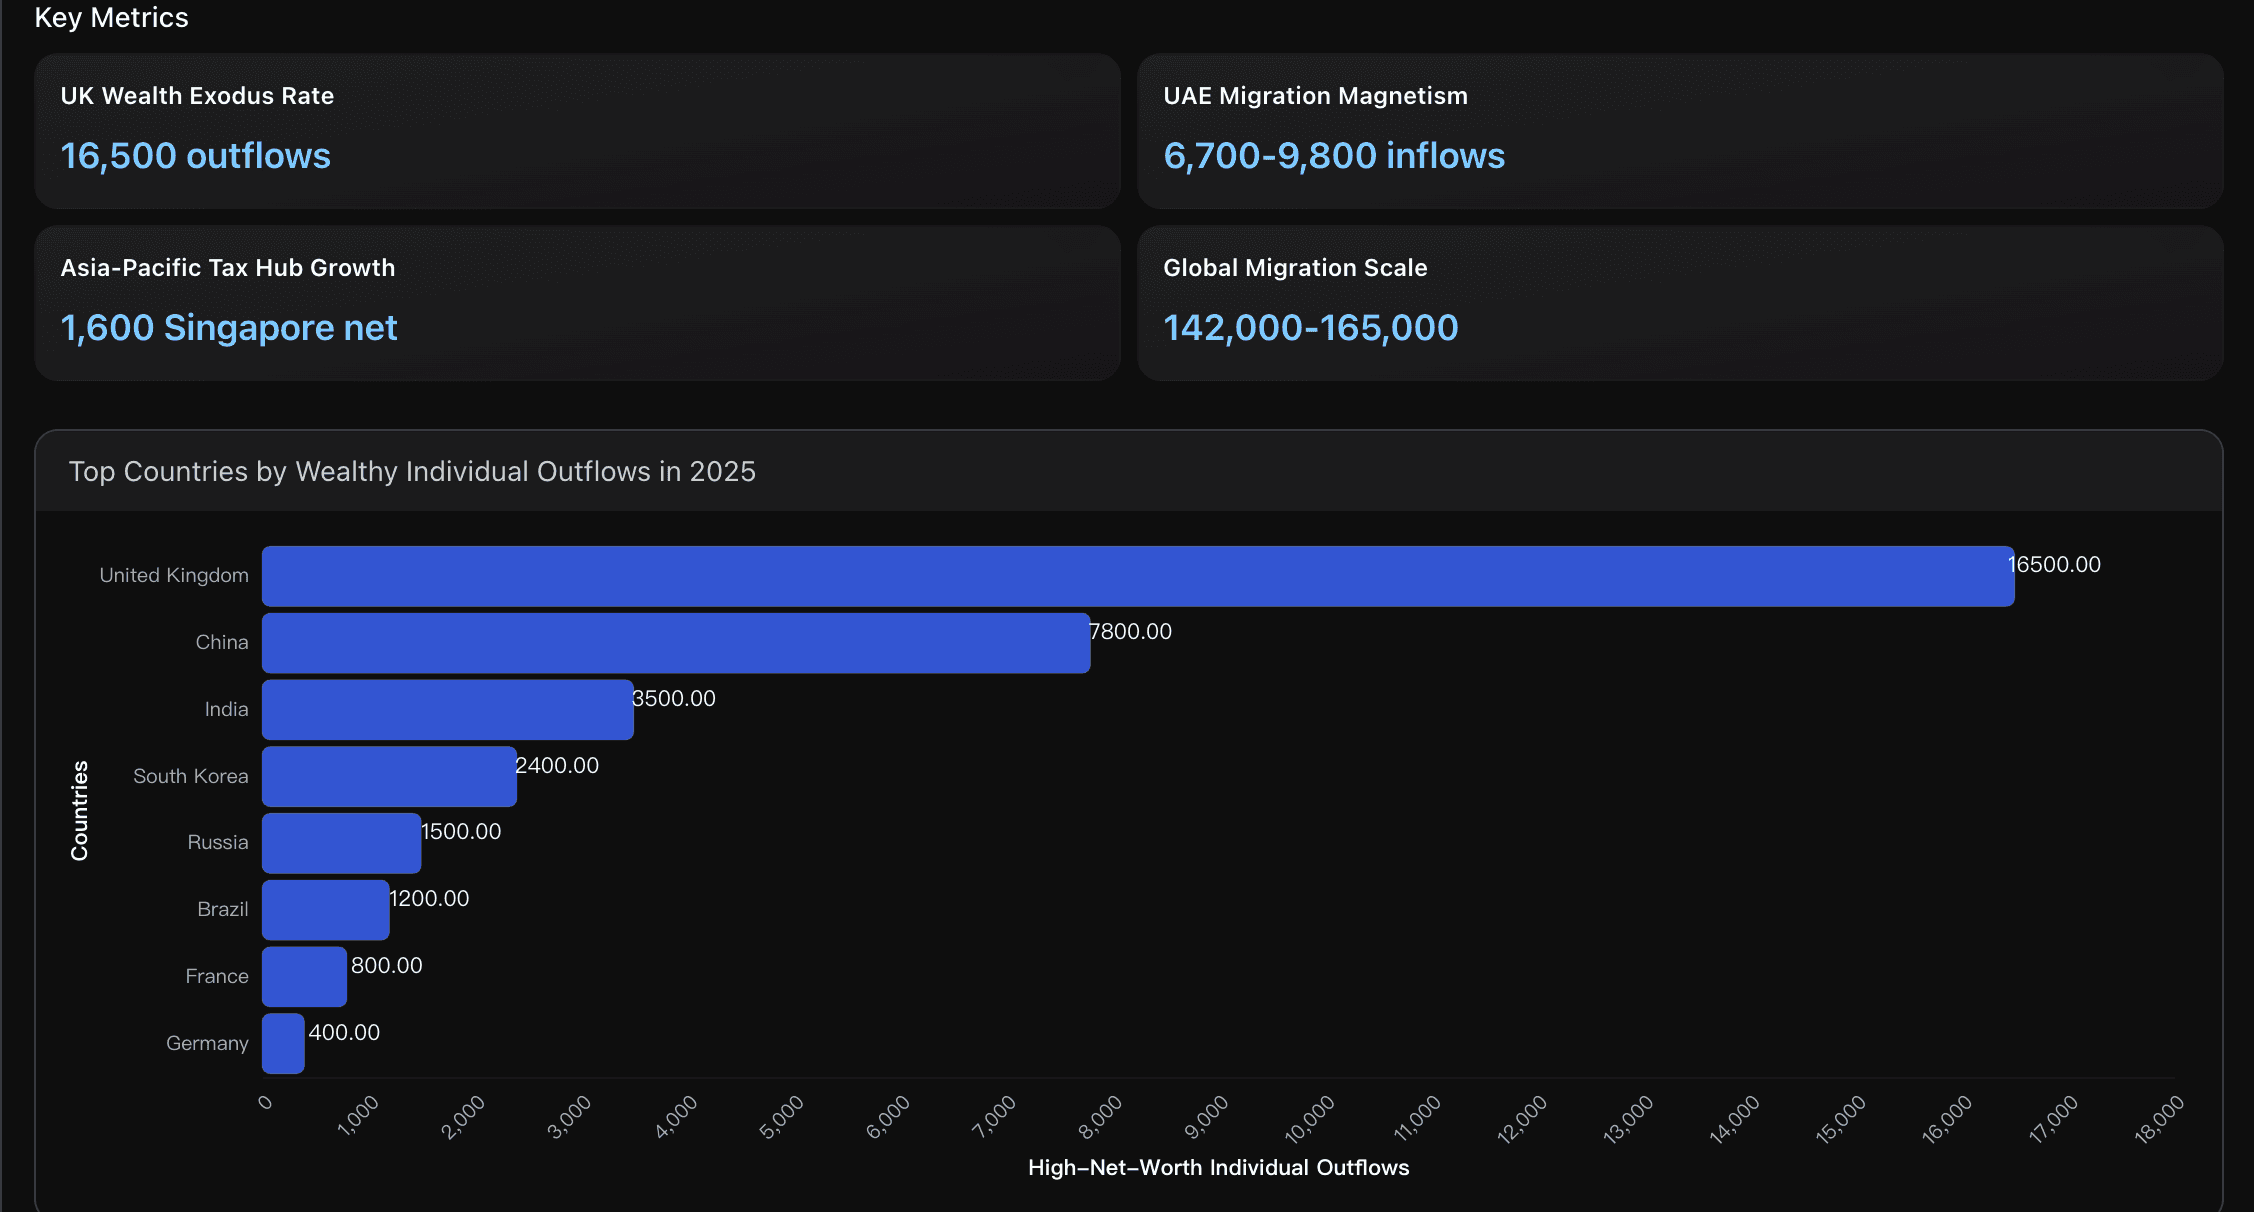Select the small Germany bar
The image size is (2254, 1212).
tap(283, 1044)
